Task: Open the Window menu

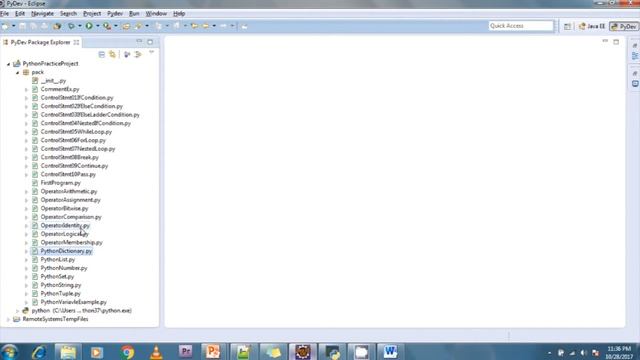Action: [x=156, y=13]
